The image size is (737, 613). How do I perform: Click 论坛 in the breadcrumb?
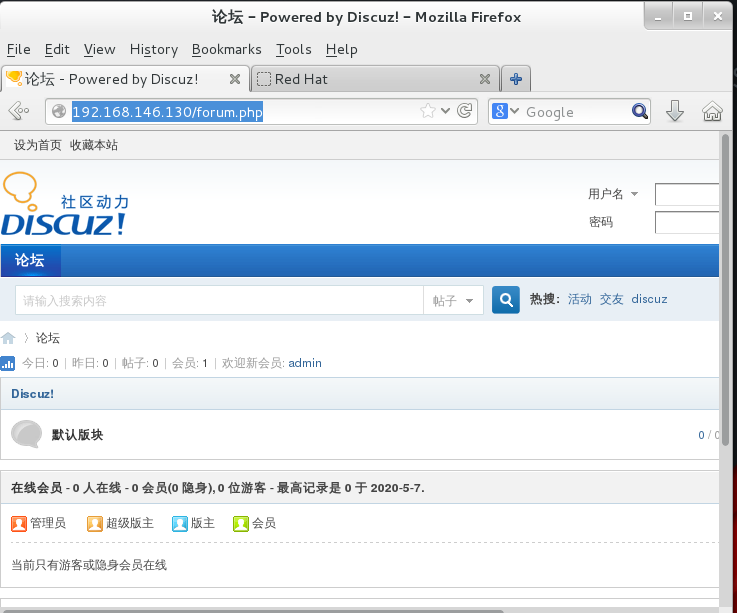[47, 338]
